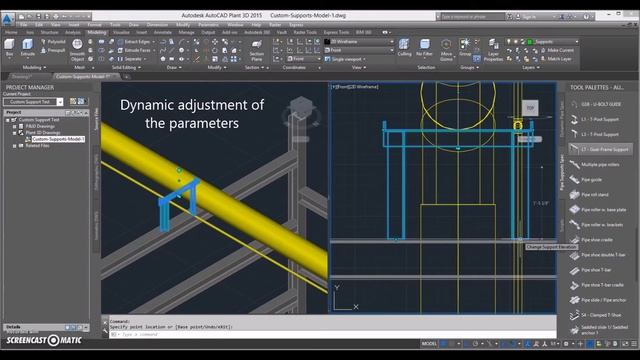
Task: Open the 2D Wireframe visual style dropdown
Action: 359,42
